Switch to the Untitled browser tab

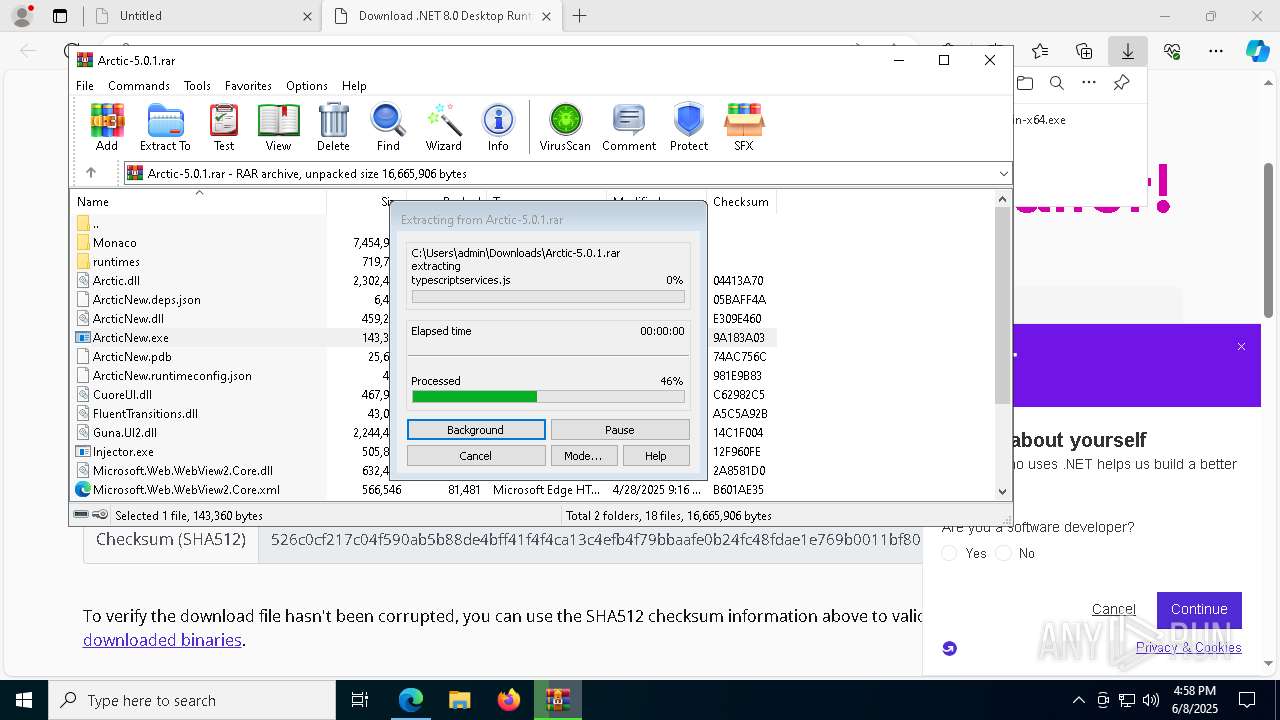(x=200, y=16)
